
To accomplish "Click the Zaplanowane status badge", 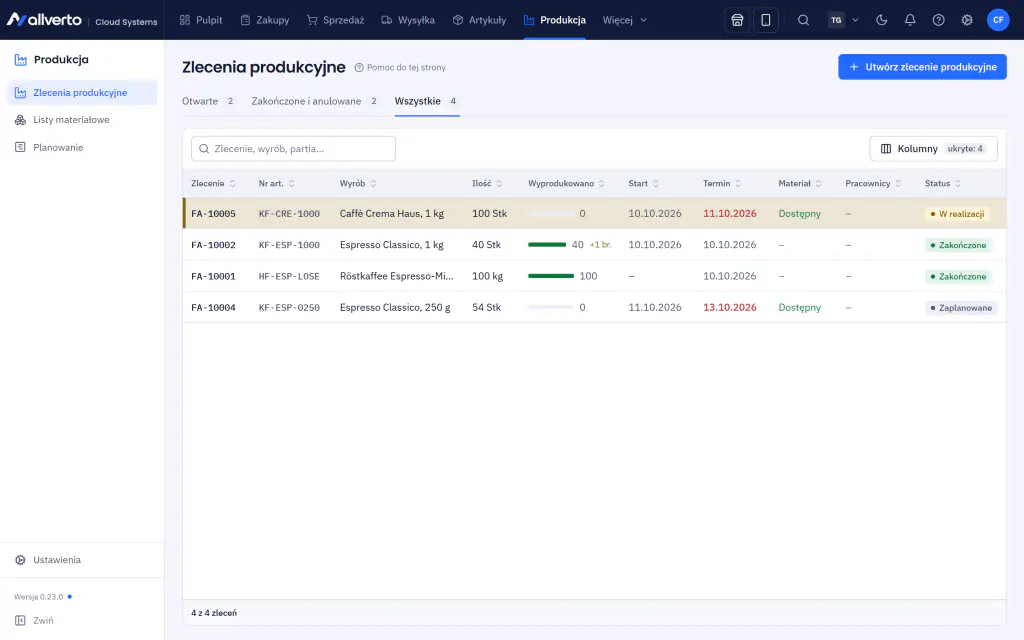I will click(961, 308).
